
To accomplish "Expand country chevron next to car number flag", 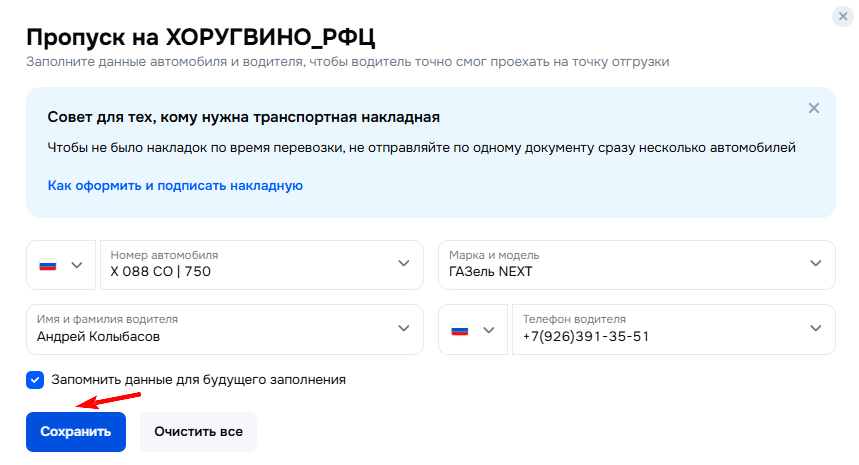I will click(77, 265).
